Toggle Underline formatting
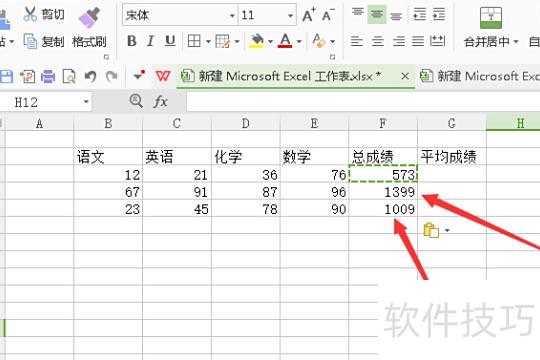The height and width of the screenshot is (360, 540). point(170,41)
